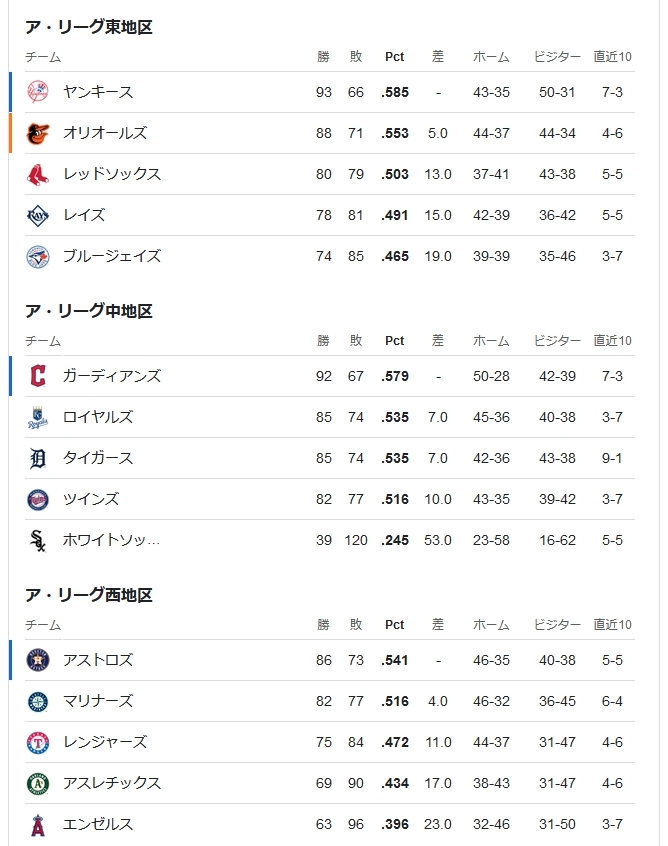Click the Orioles bird logo
This screenshot has height=846, width=668.
38,133
